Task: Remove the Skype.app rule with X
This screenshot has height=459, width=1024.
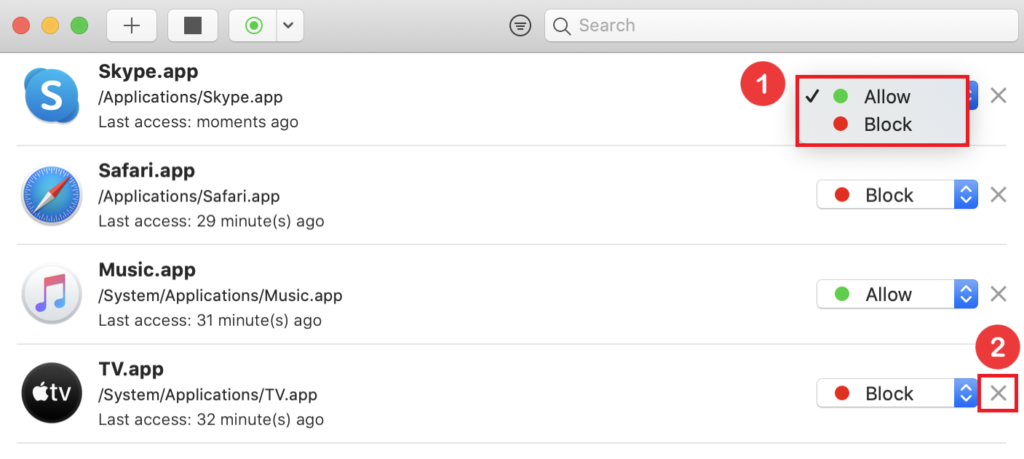Action: point(998,96)
